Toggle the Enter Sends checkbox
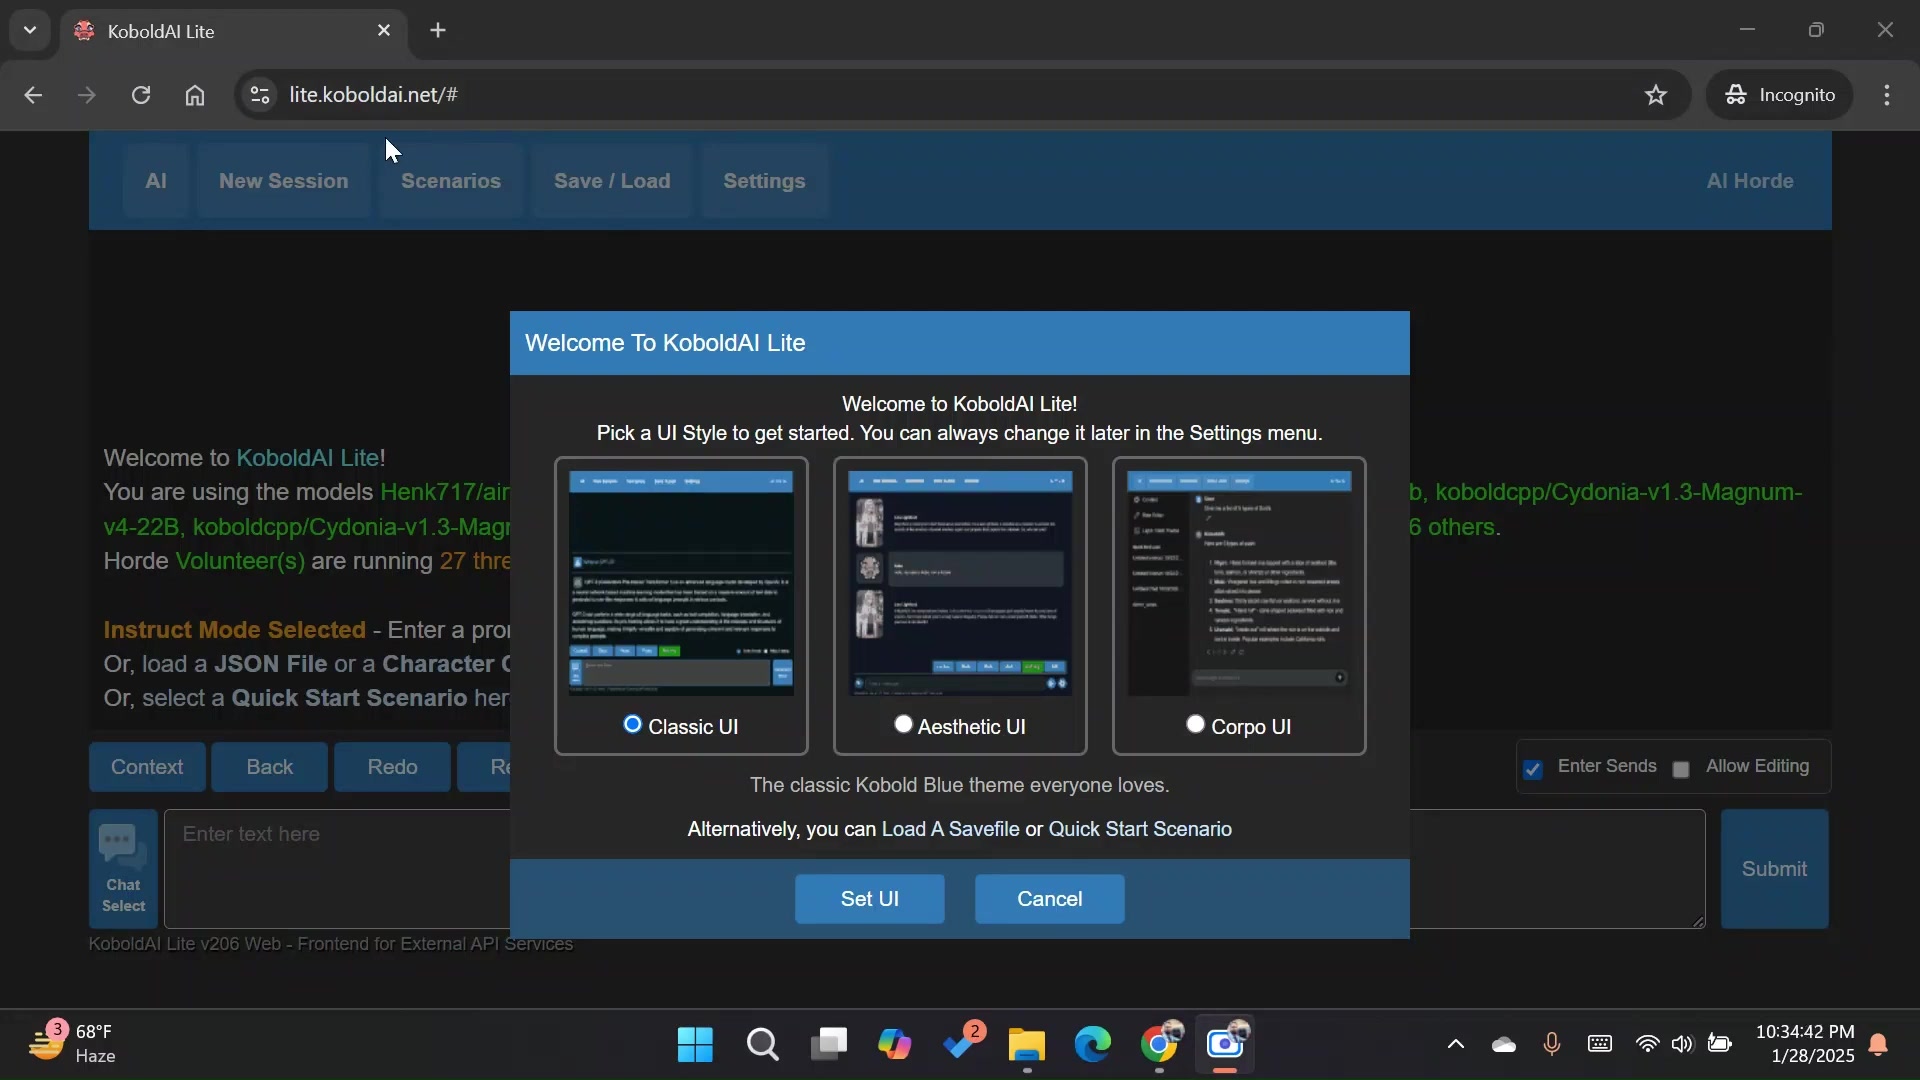 coord(1533,769)
